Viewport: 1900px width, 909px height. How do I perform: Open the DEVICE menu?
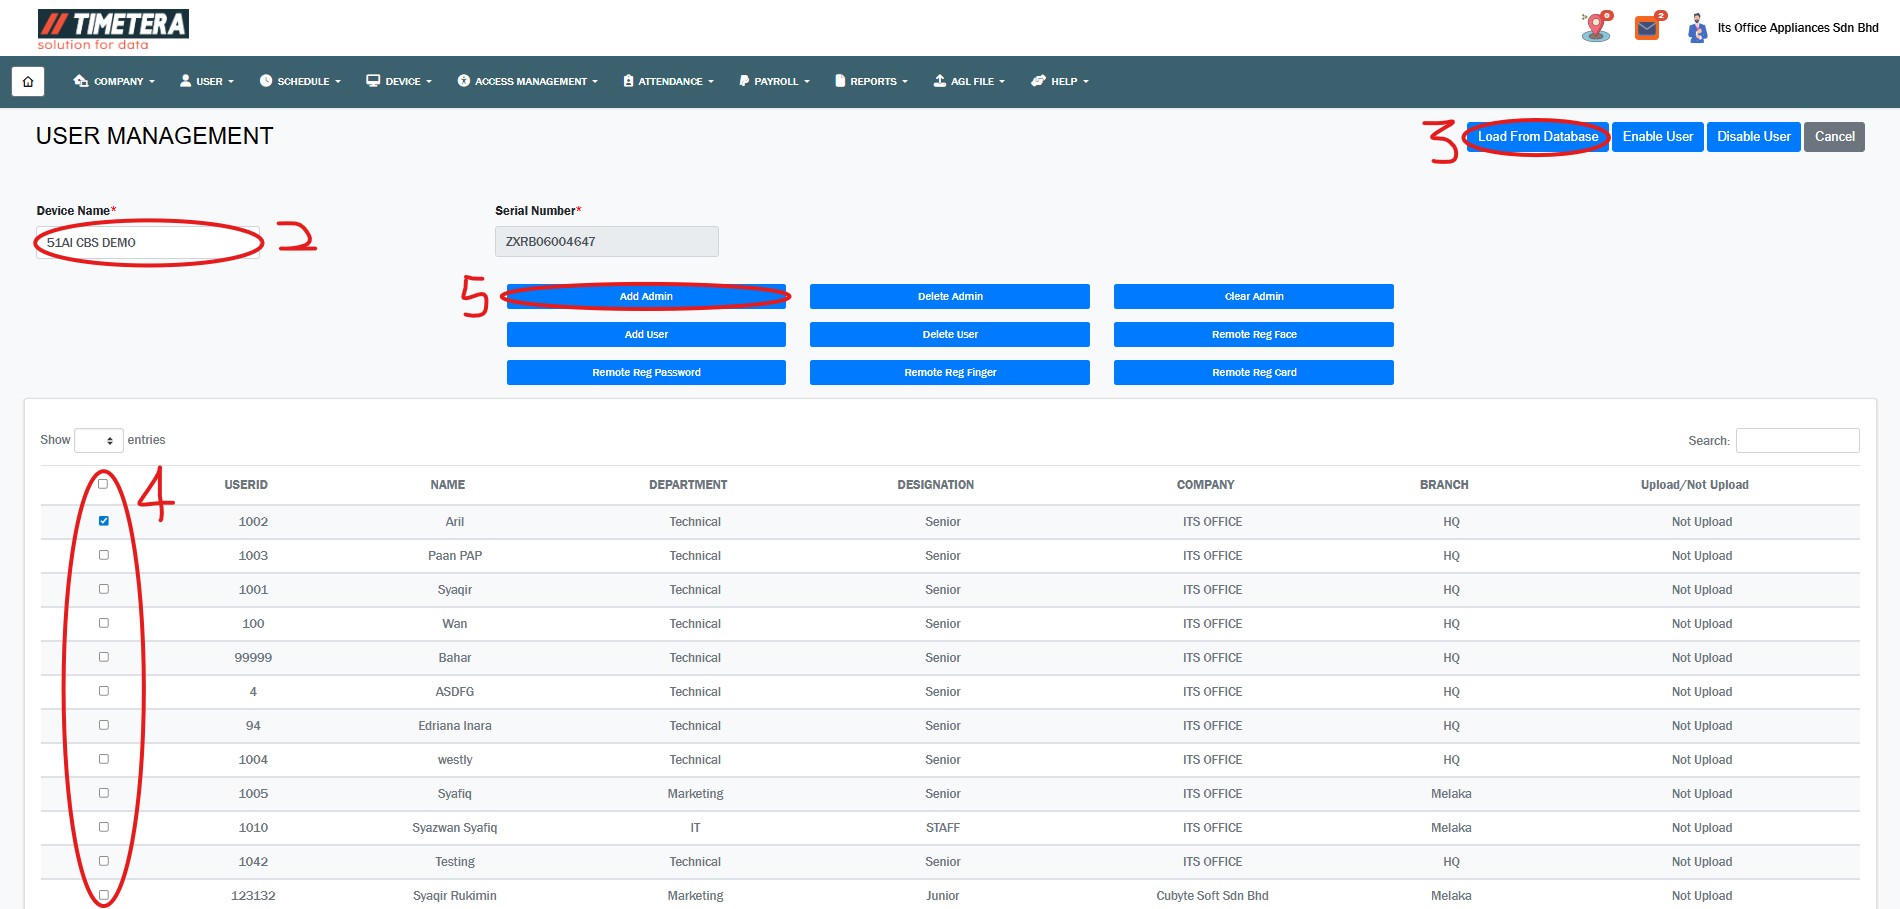coord(399,81)
